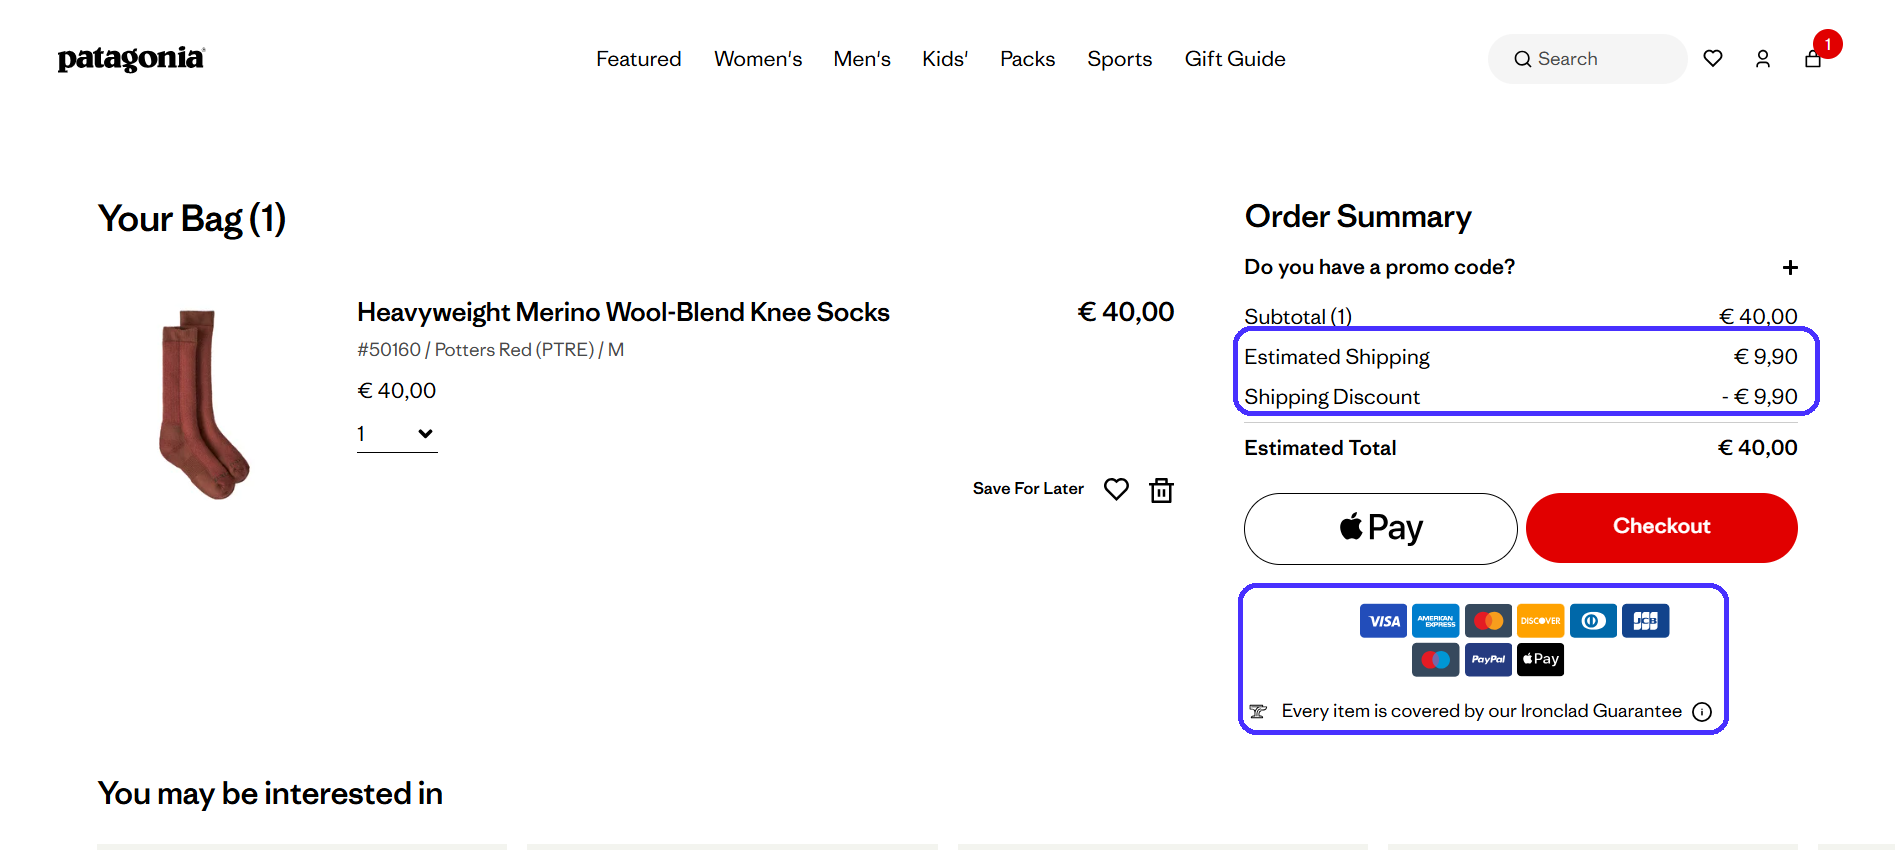Image resolution: width=1895 pixels, height=850 pixels.
Task: Go to the Gift Guide
Action: [x=1235, y=59]
